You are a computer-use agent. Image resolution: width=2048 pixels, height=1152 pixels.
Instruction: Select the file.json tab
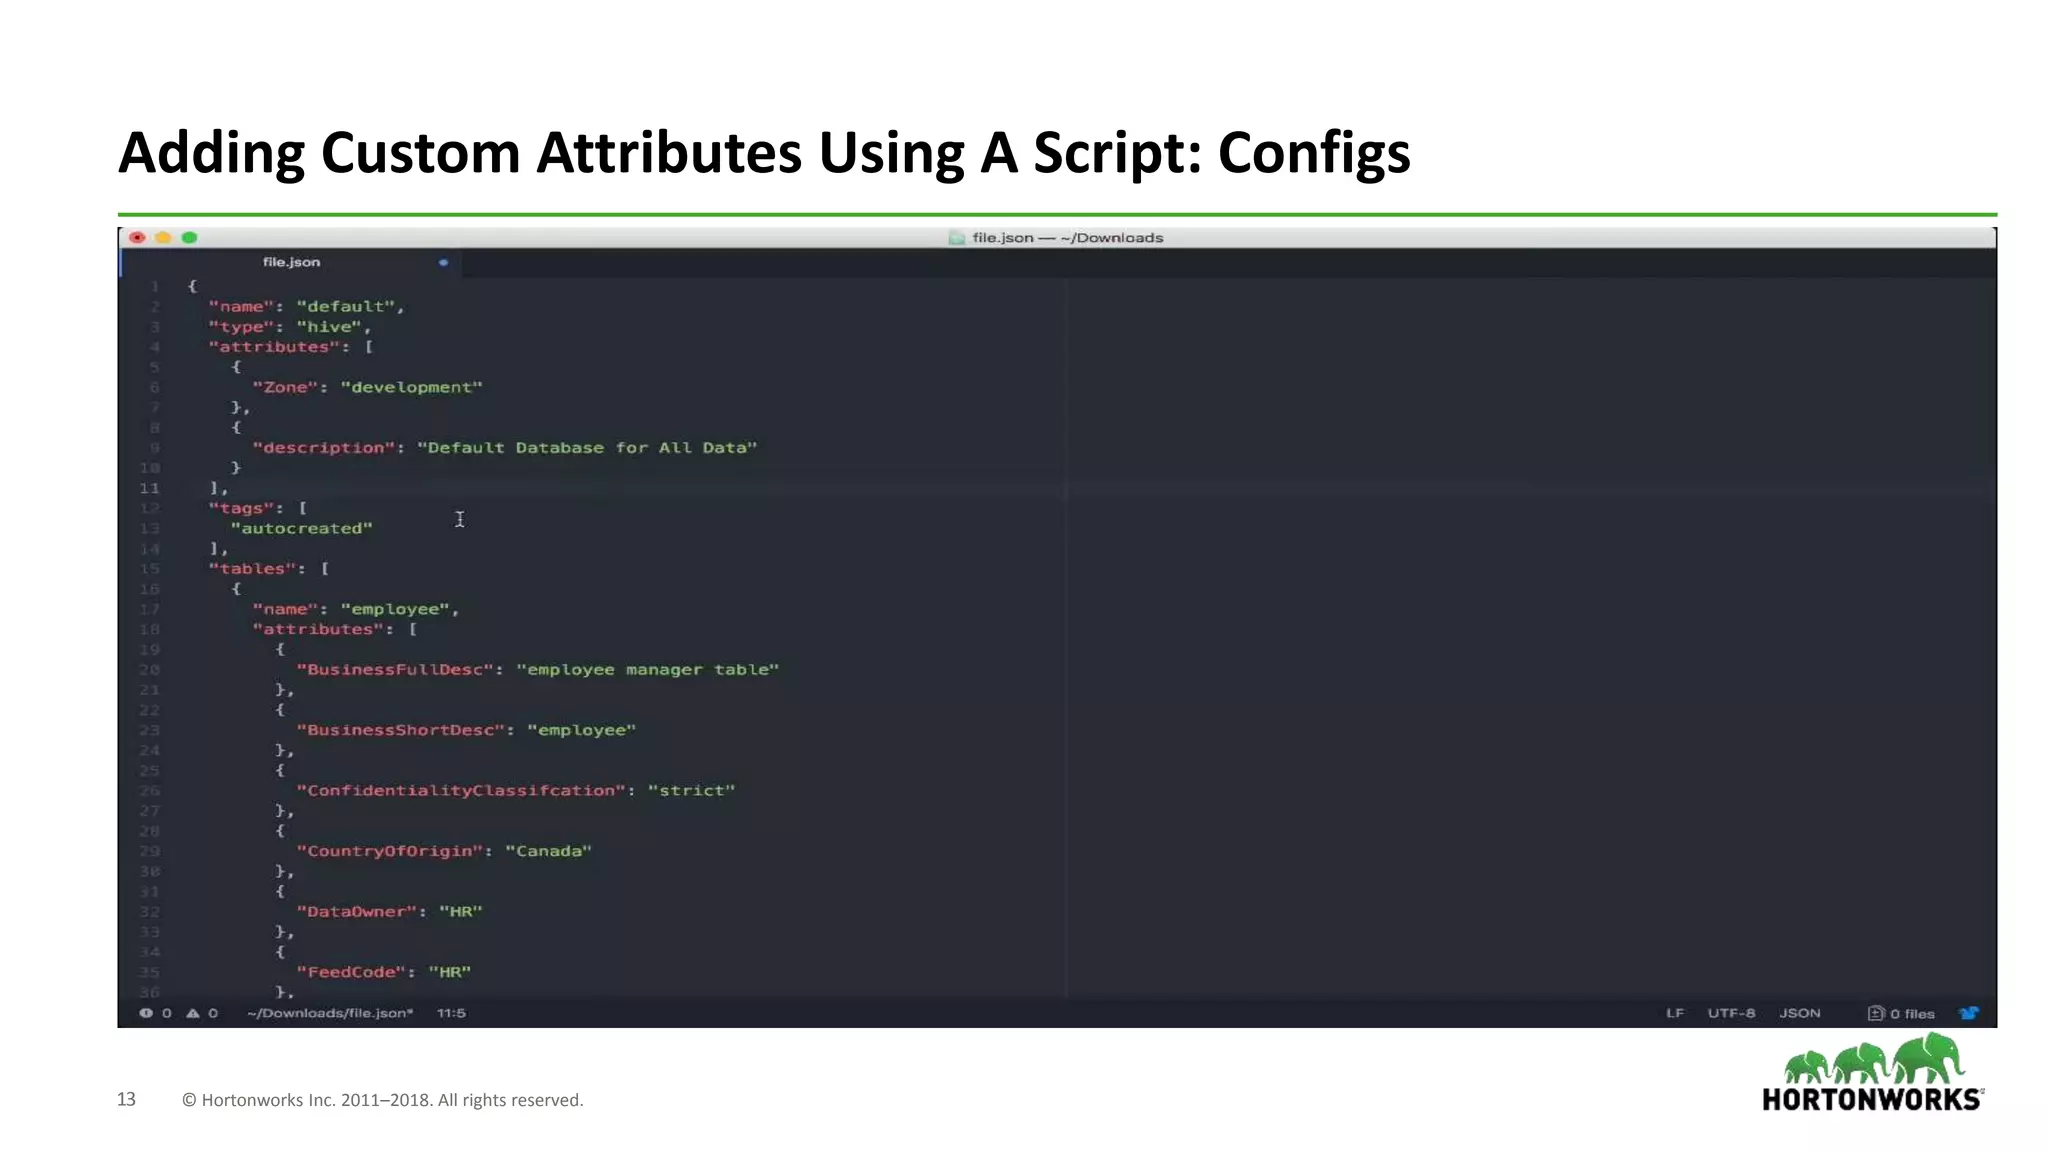291,262
